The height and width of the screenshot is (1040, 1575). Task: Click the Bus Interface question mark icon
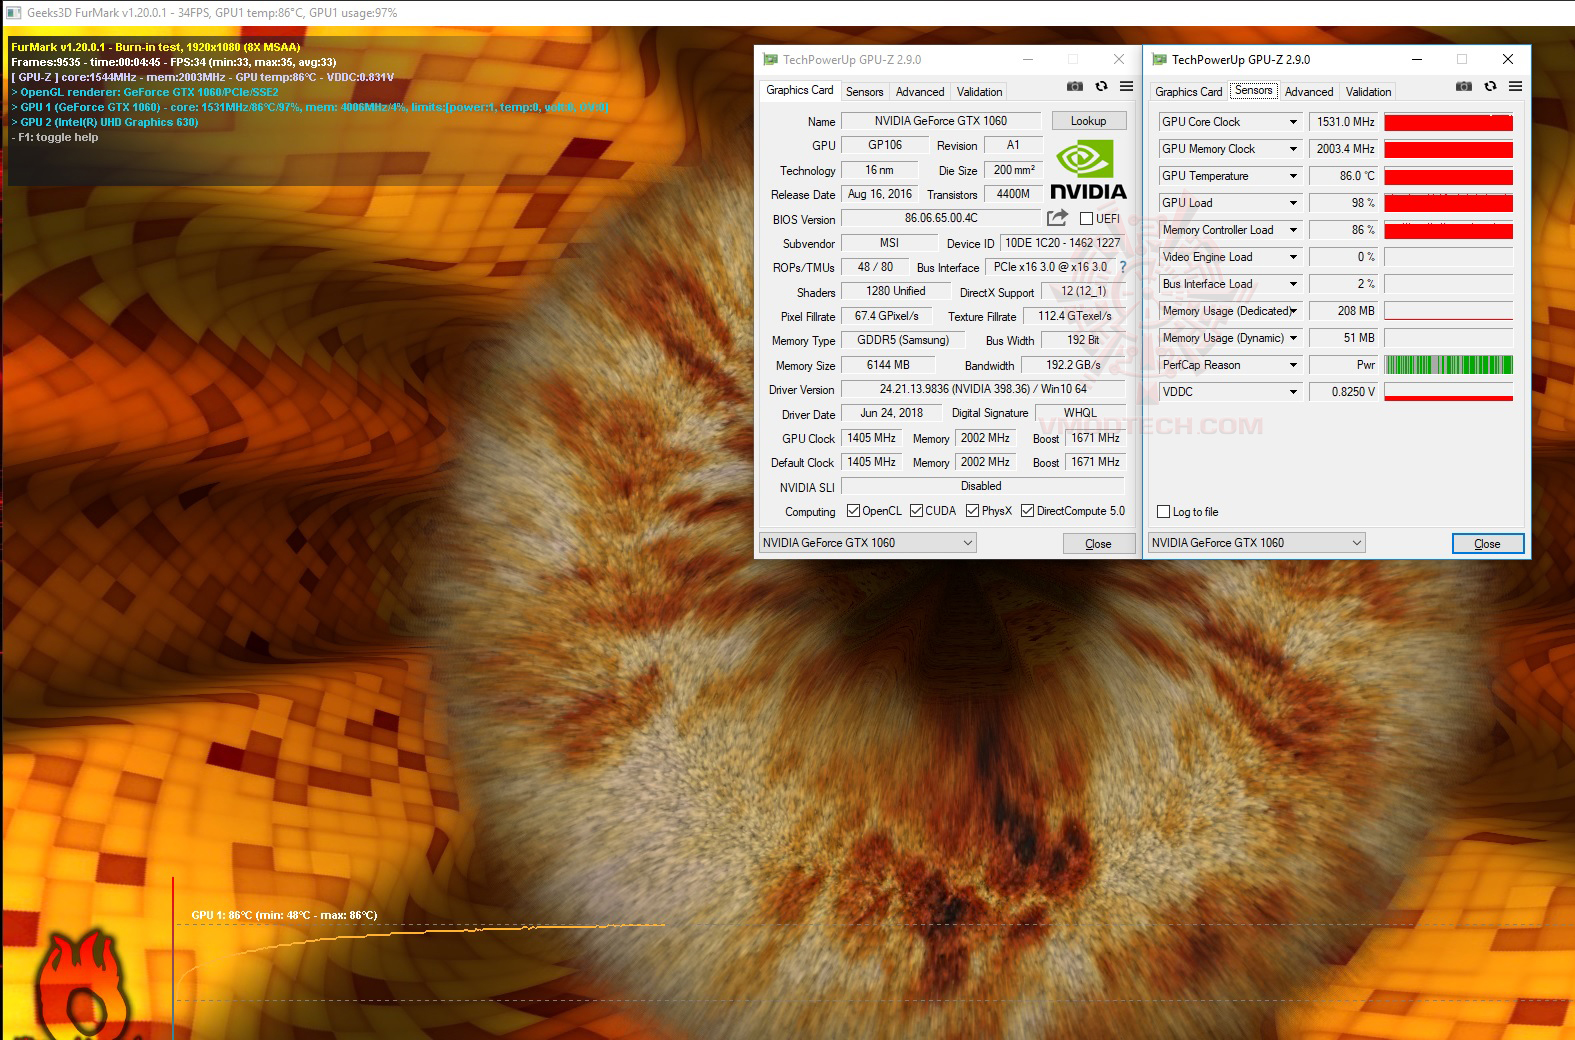coord(1123,267)
